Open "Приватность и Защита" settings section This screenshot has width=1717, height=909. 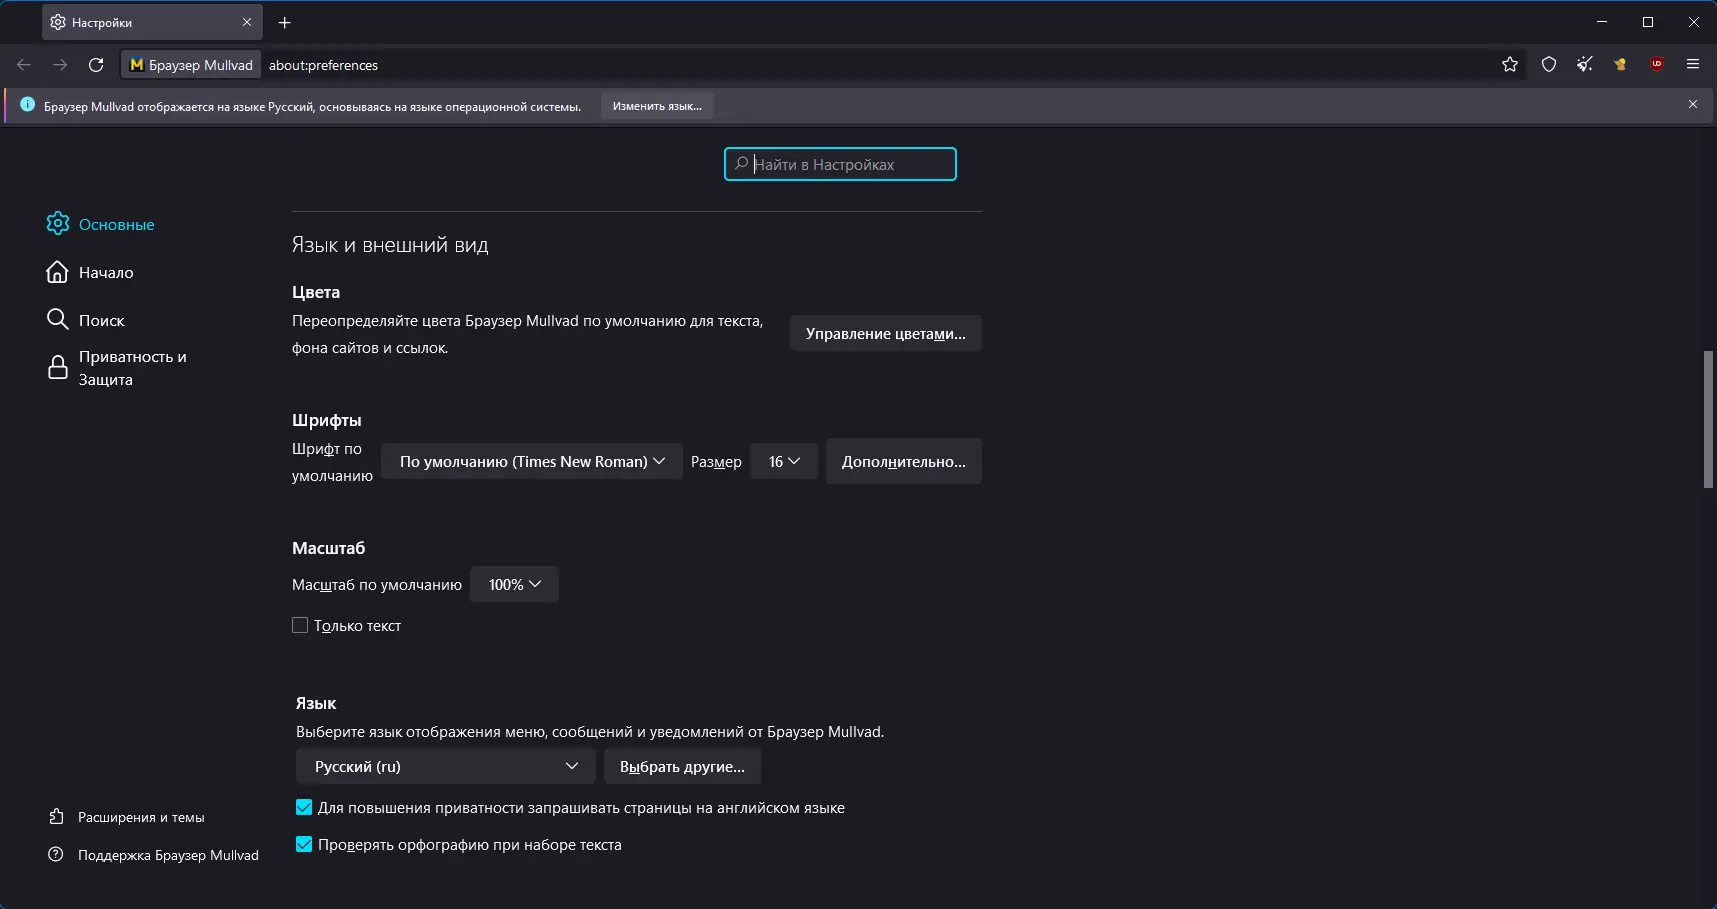click(x=131, y=368)
